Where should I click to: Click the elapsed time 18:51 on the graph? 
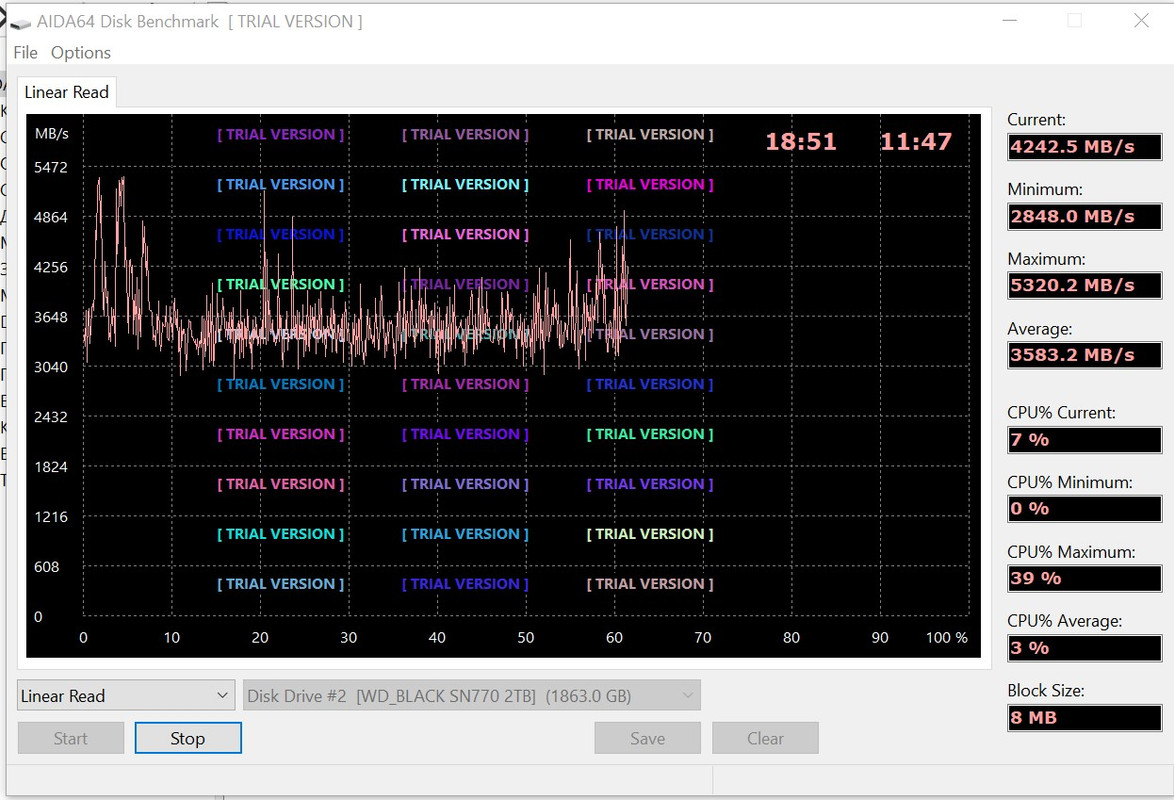(x=800, y=141)
